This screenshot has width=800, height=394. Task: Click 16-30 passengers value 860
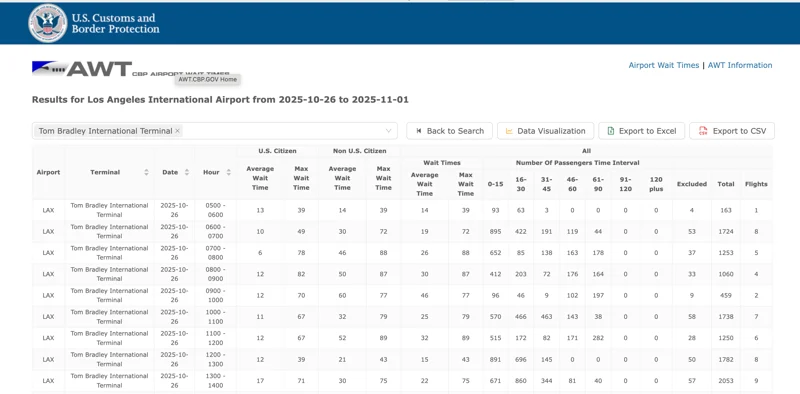point(520,381)
